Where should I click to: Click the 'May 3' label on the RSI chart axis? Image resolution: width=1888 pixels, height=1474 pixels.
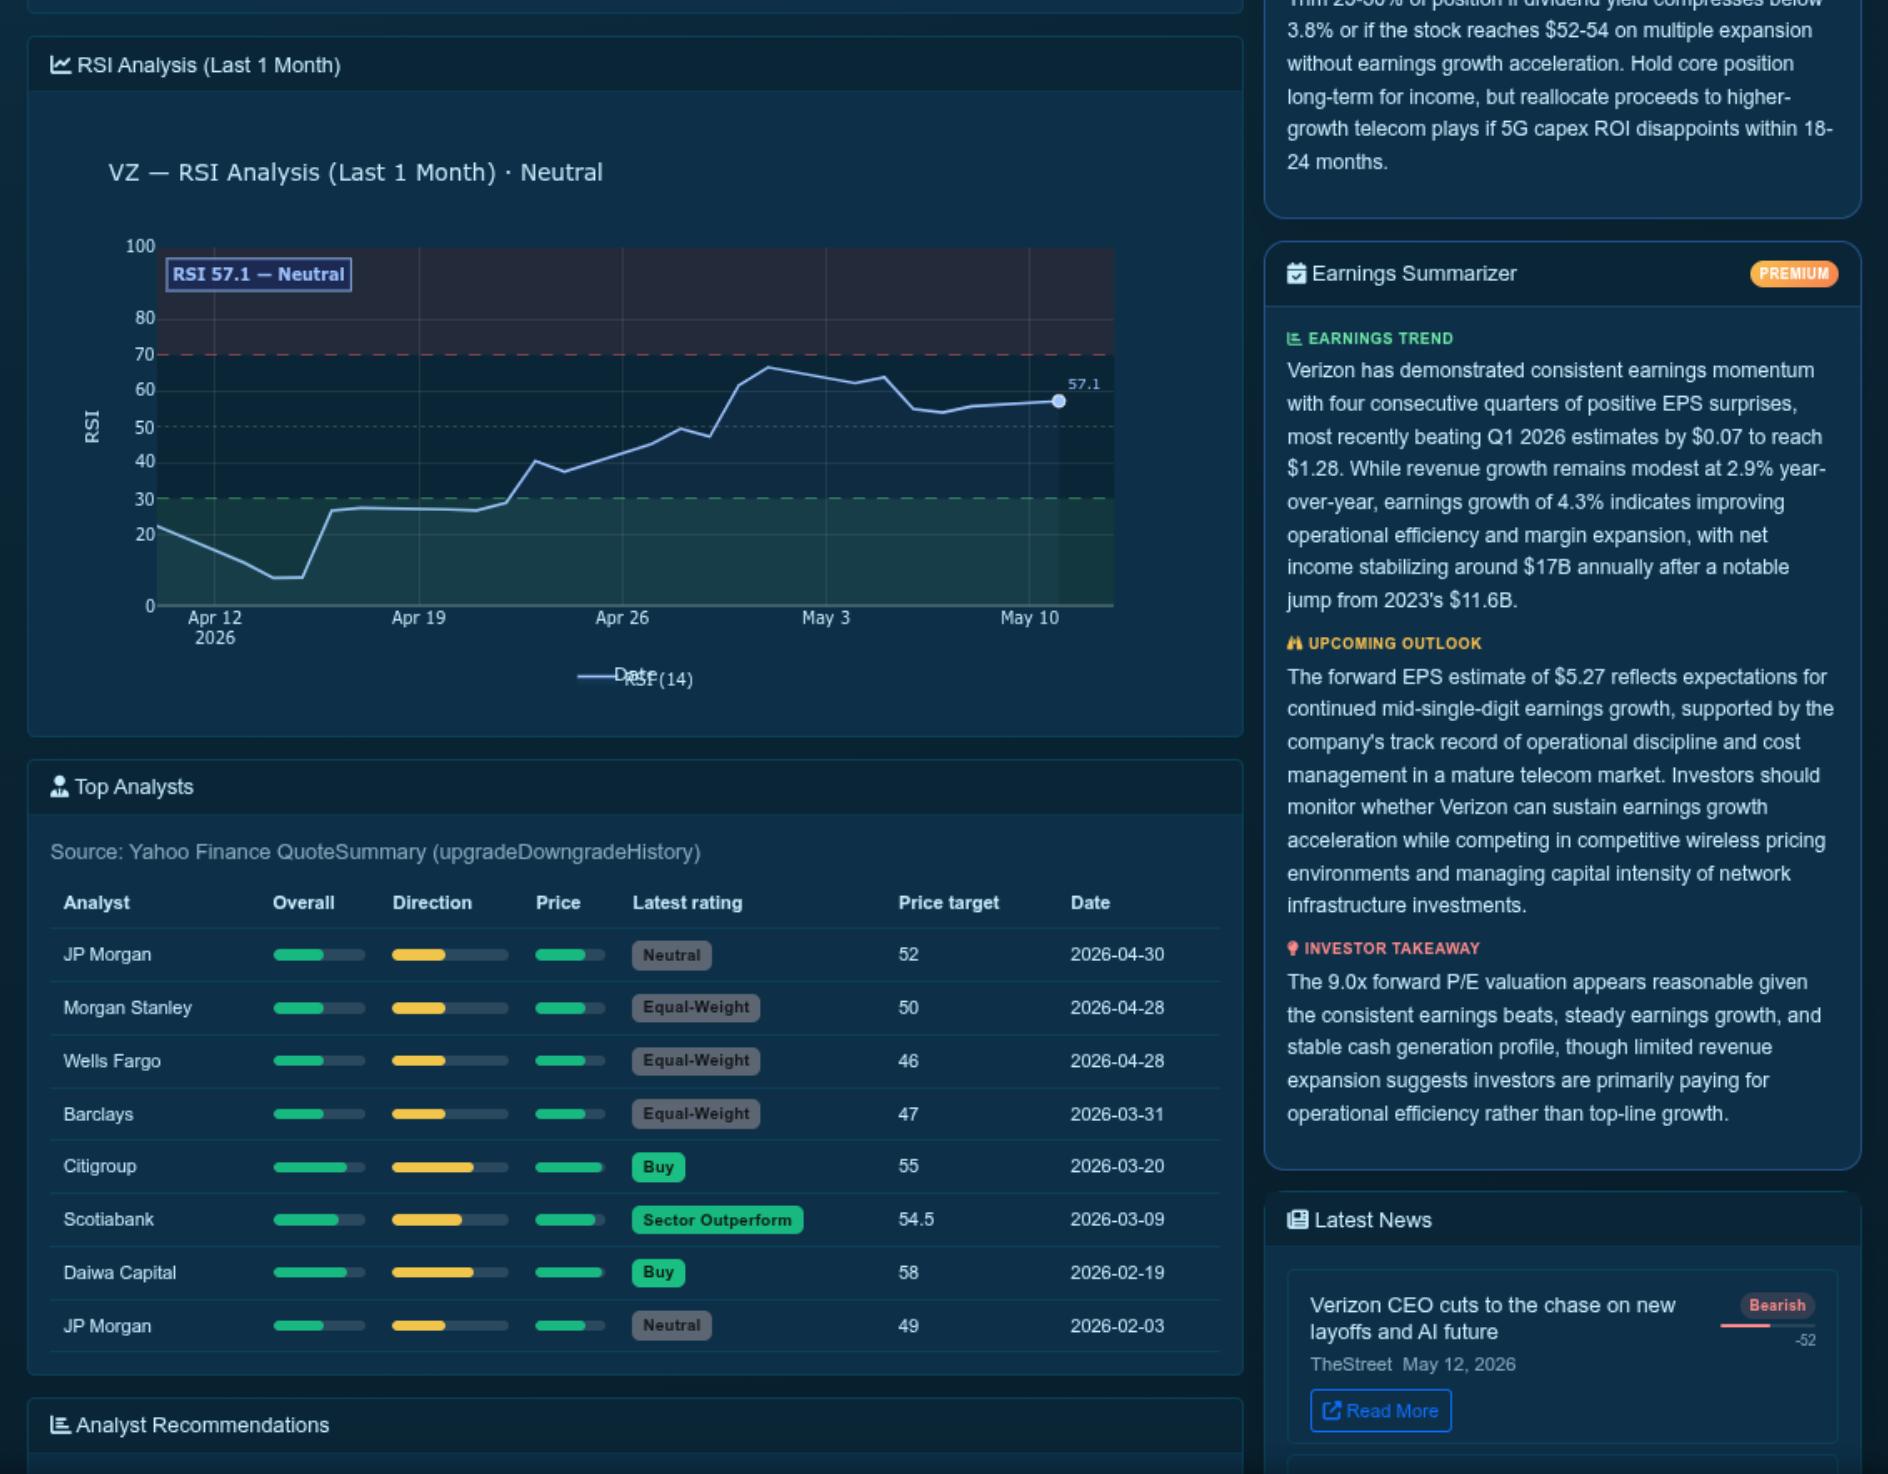(825, 618)
